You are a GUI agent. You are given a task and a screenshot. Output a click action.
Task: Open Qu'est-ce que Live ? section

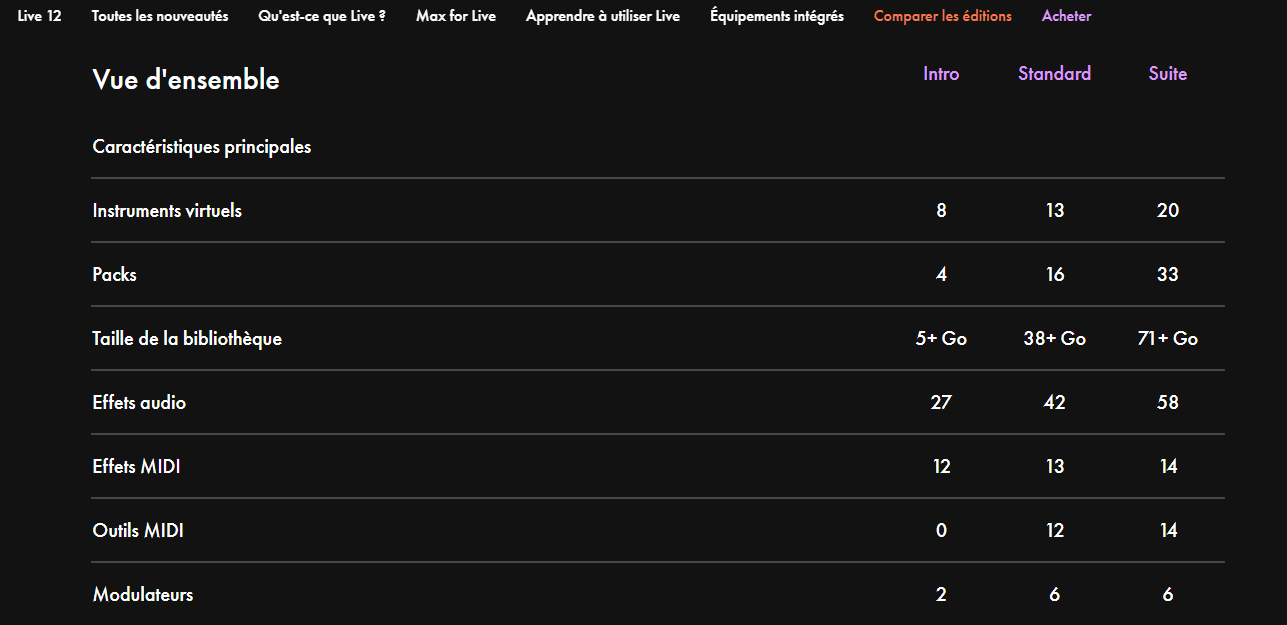(x=322, y=16)
